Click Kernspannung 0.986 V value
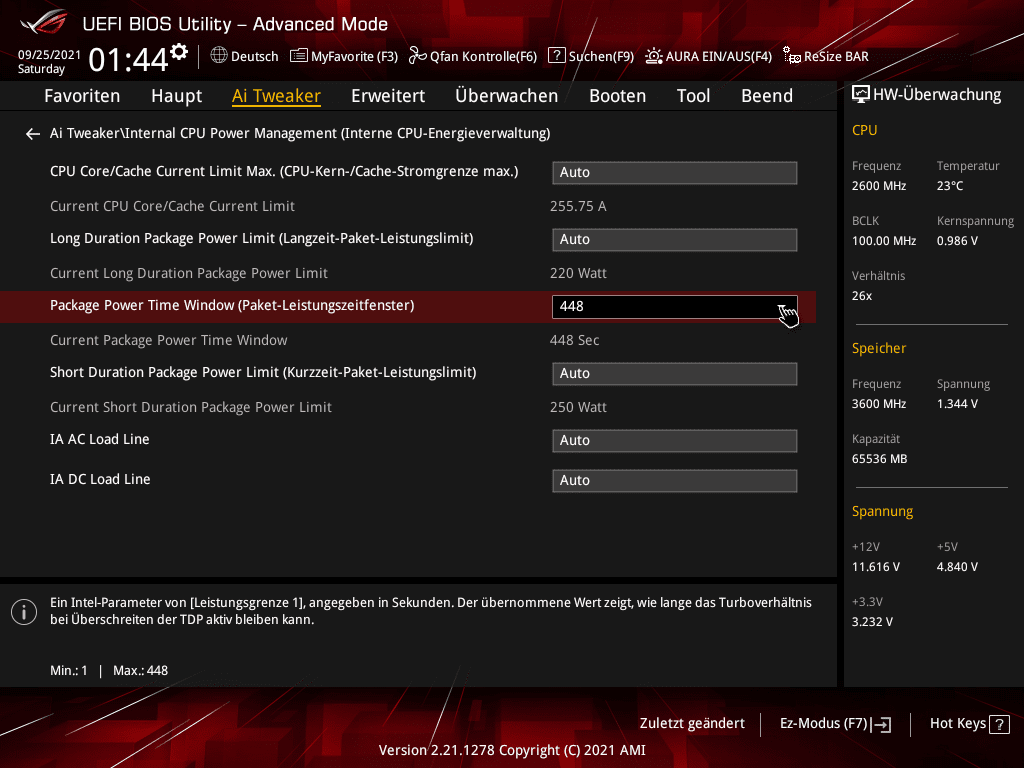 pos(957,241)
